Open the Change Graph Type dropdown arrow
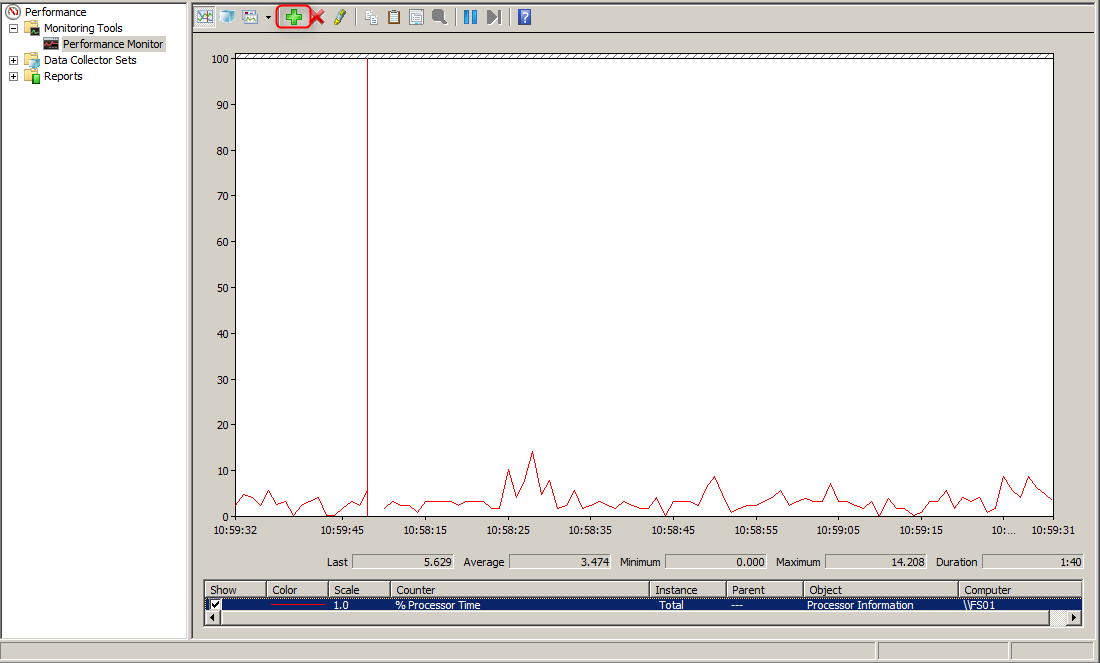 click(x=268, y=18)
